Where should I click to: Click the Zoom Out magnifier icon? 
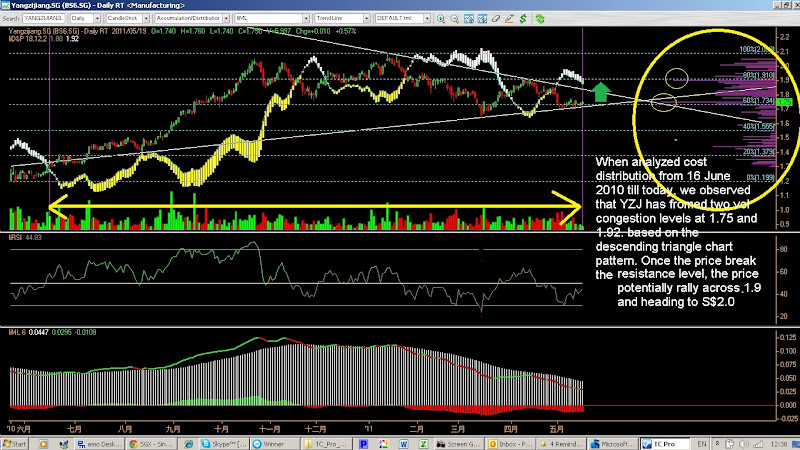455,19
